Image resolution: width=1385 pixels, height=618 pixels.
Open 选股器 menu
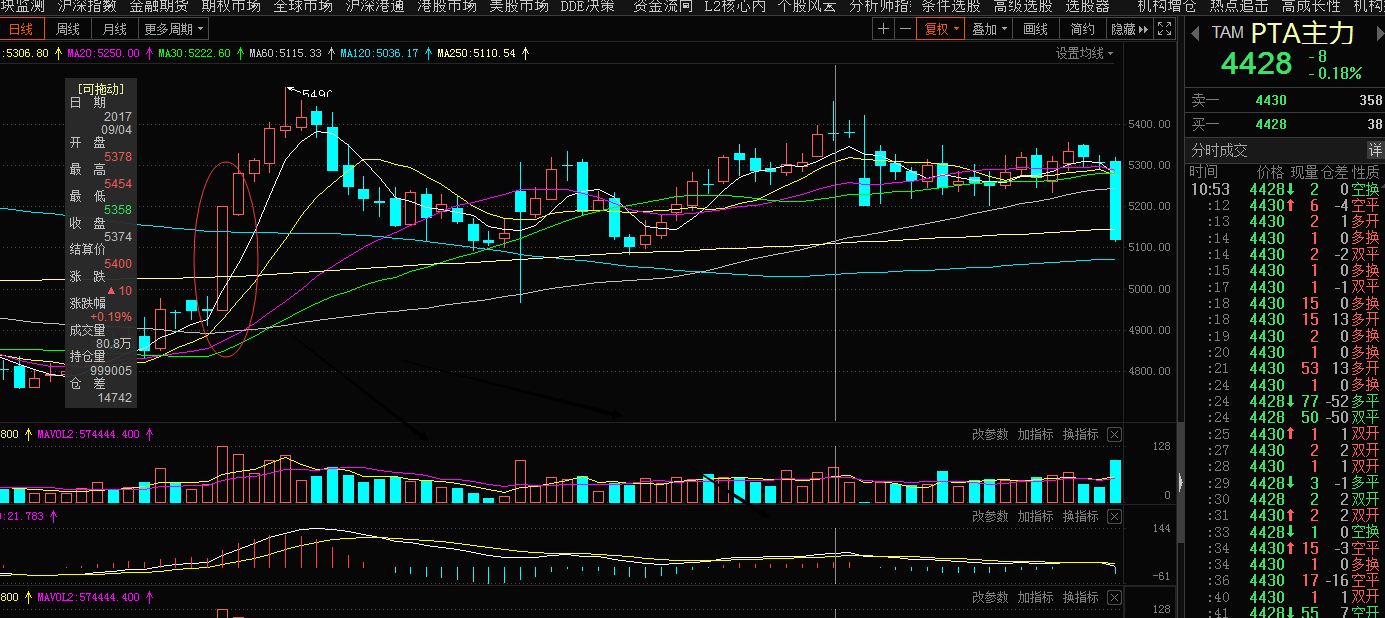coord(1088,7)
